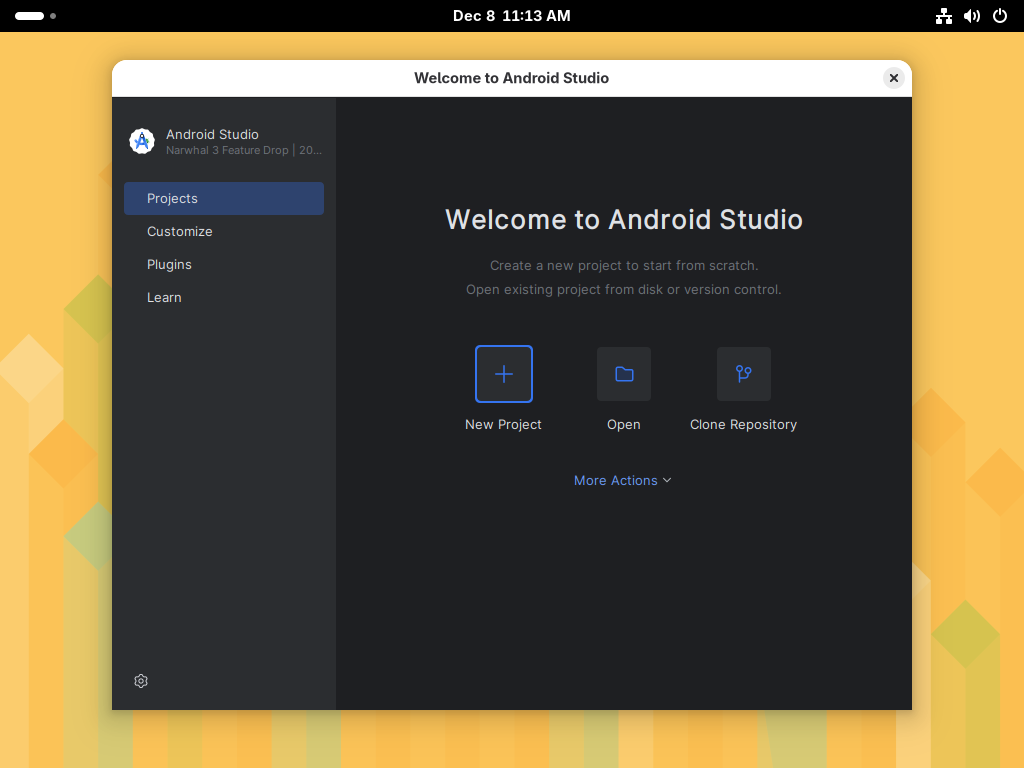This screenshot has height=768, width=1024.
Task: Click the Activities pill in top-left corner
Action: [30, 16]
